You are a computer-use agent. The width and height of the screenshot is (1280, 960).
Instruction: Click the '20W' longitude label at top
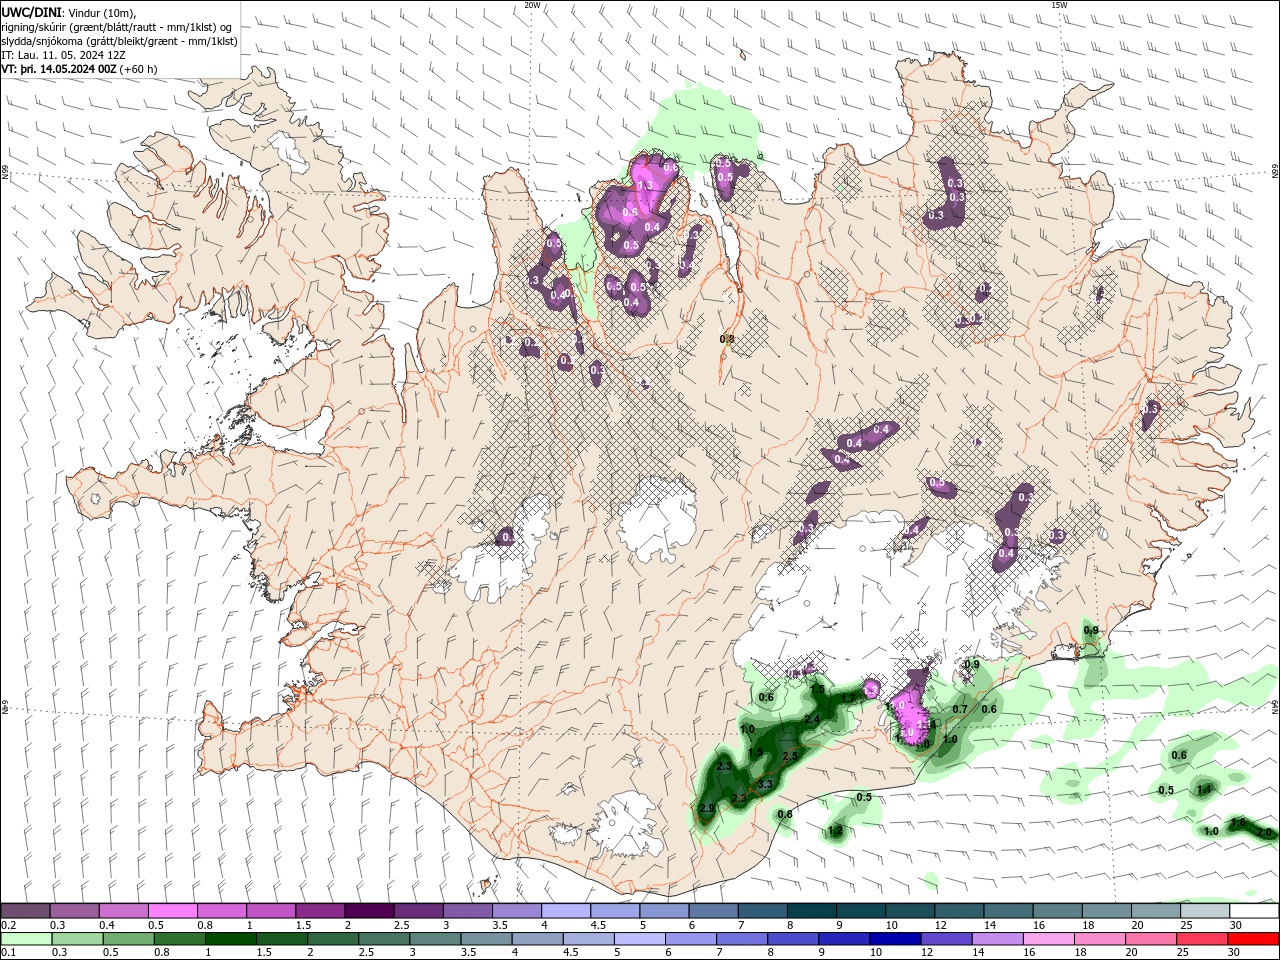(x=532, y=5)
